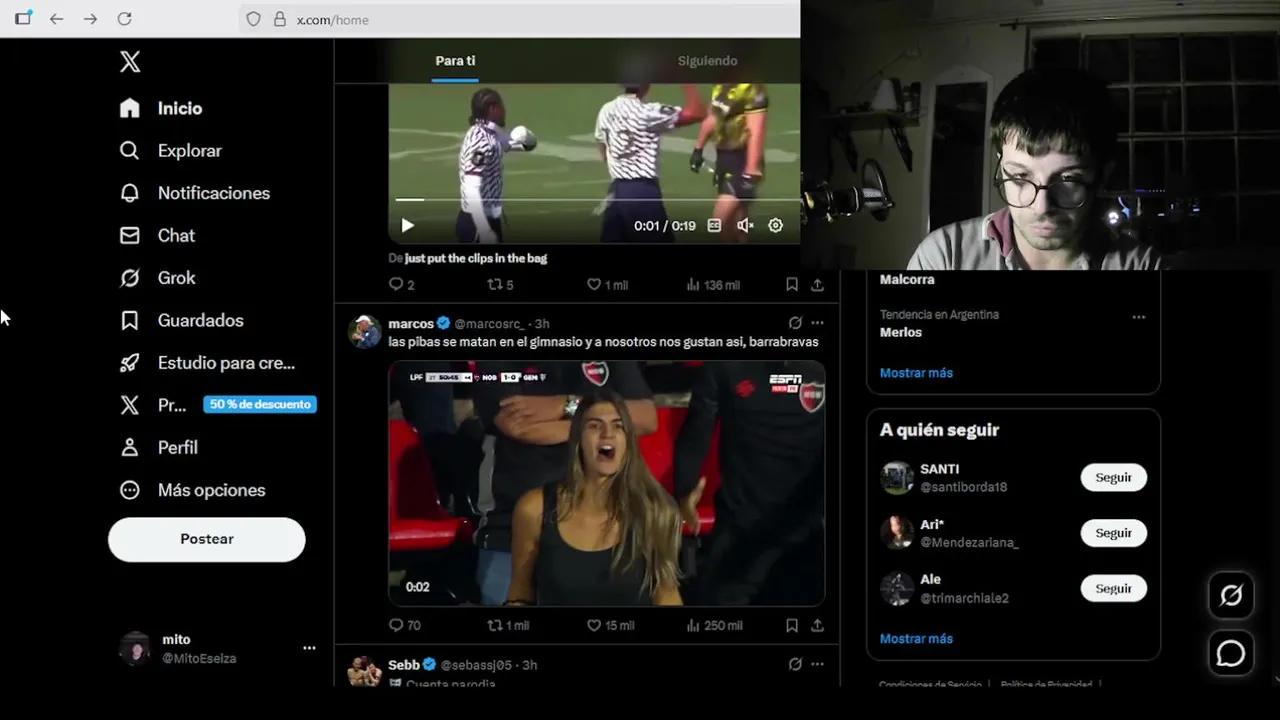Click browser back arrow
This screenshot has width=1280, height=720.
57,19
